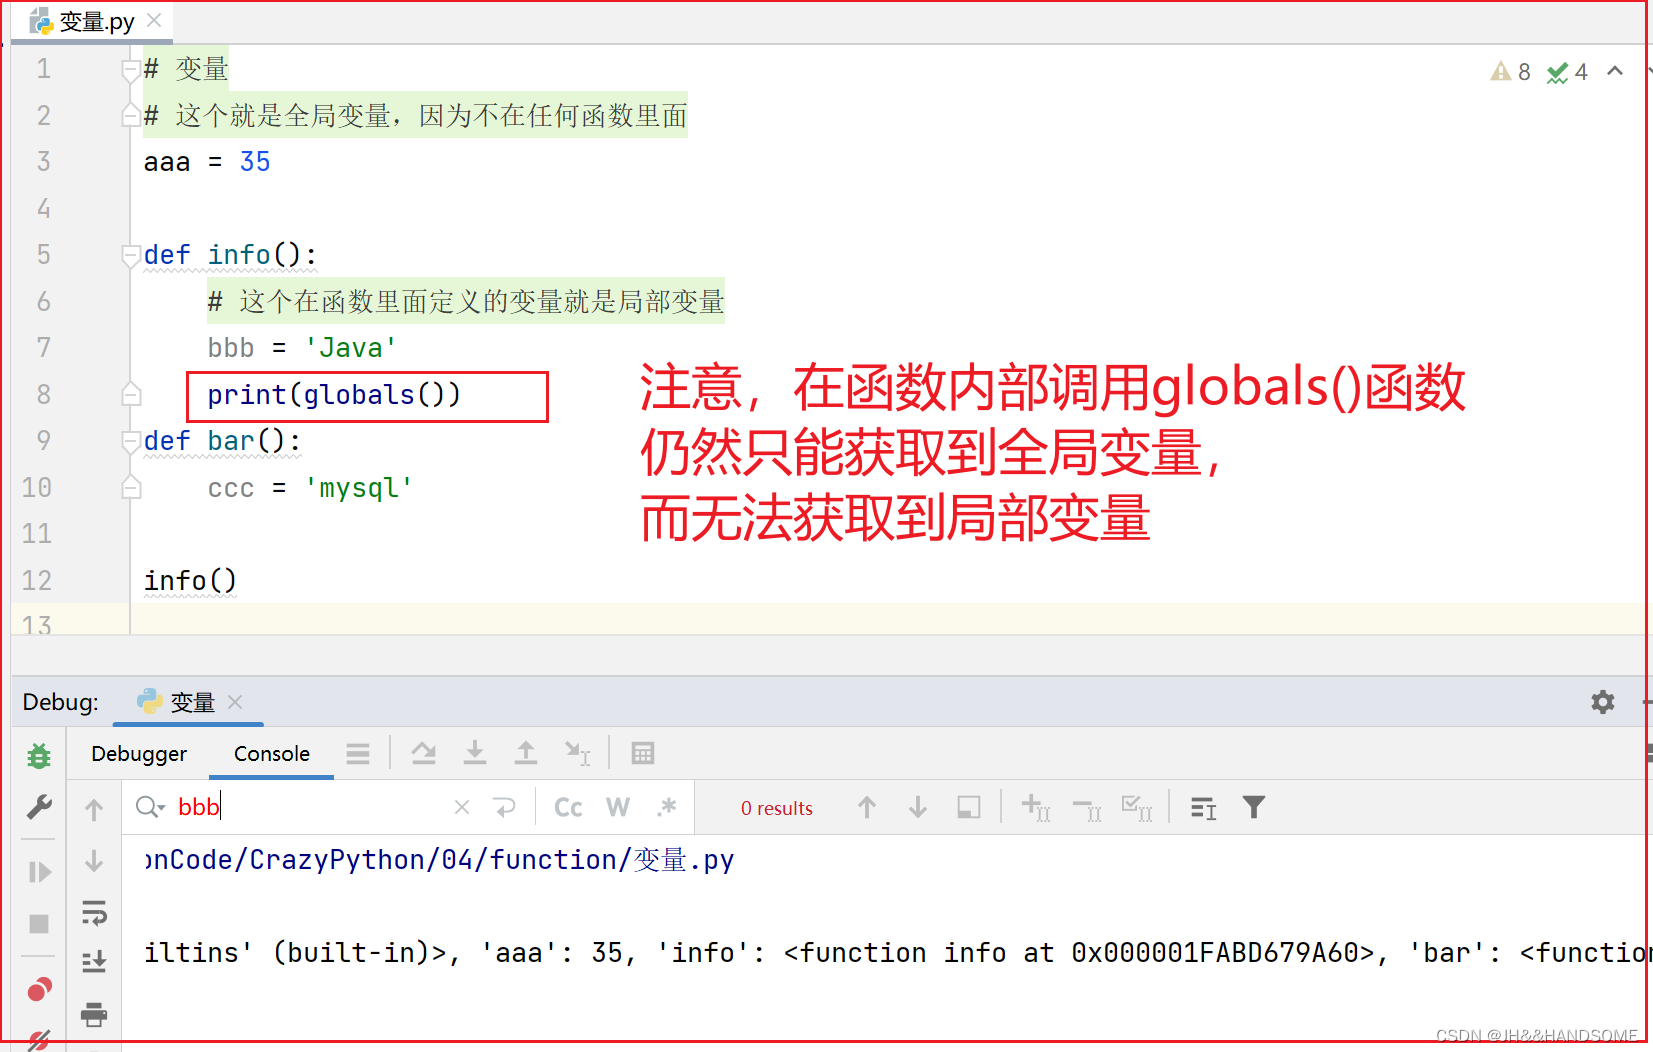Click the Rerun debug bug icon
The height and width of the screenshot is (1052, 1653).
coord(39,756)
